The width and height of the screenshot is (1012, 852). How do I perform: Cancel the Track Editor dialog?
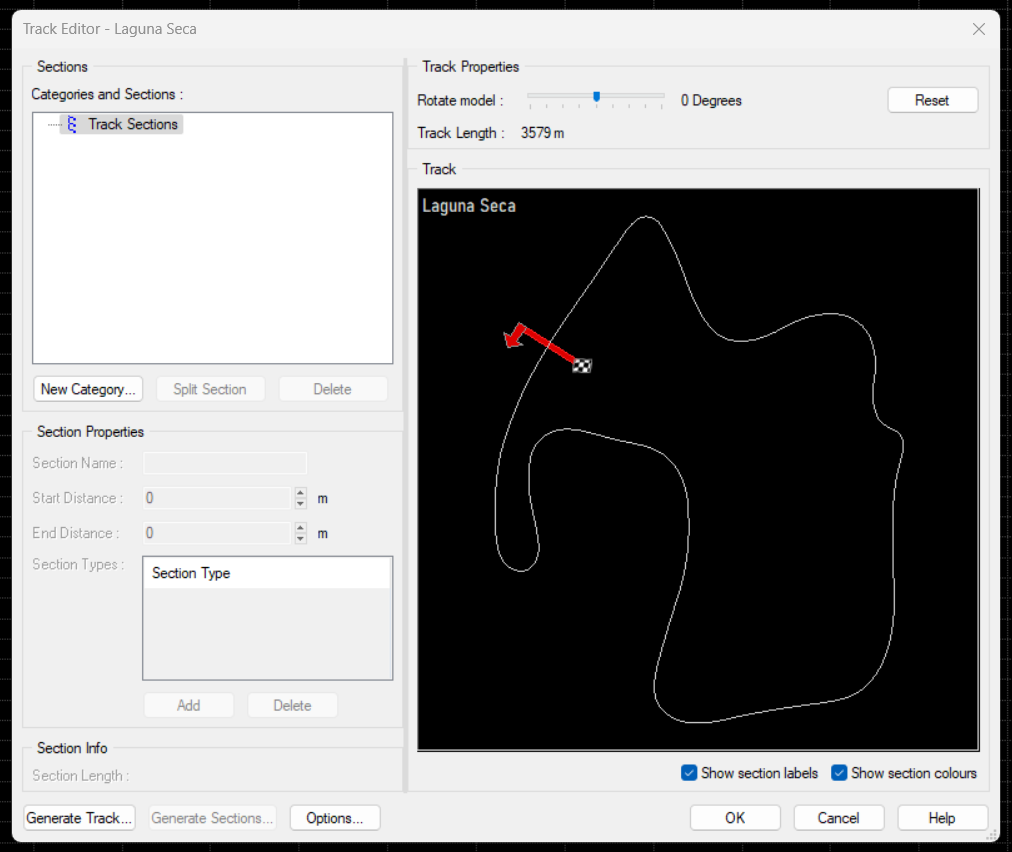838,818
